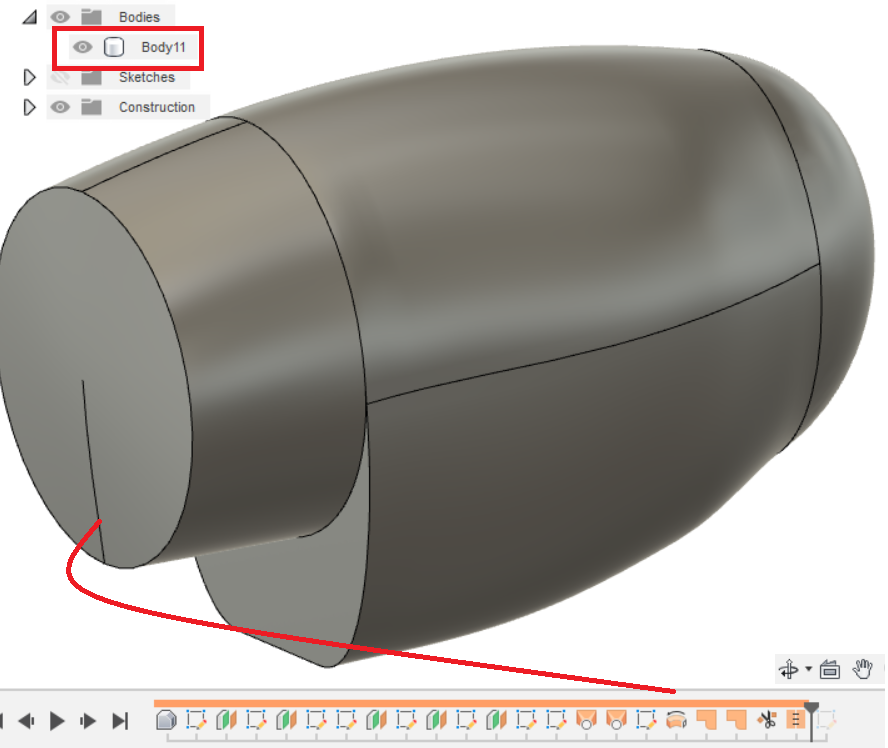Activate the Orbit navigation tool
This screenshot has height=748, width=888.
(789, 669)
